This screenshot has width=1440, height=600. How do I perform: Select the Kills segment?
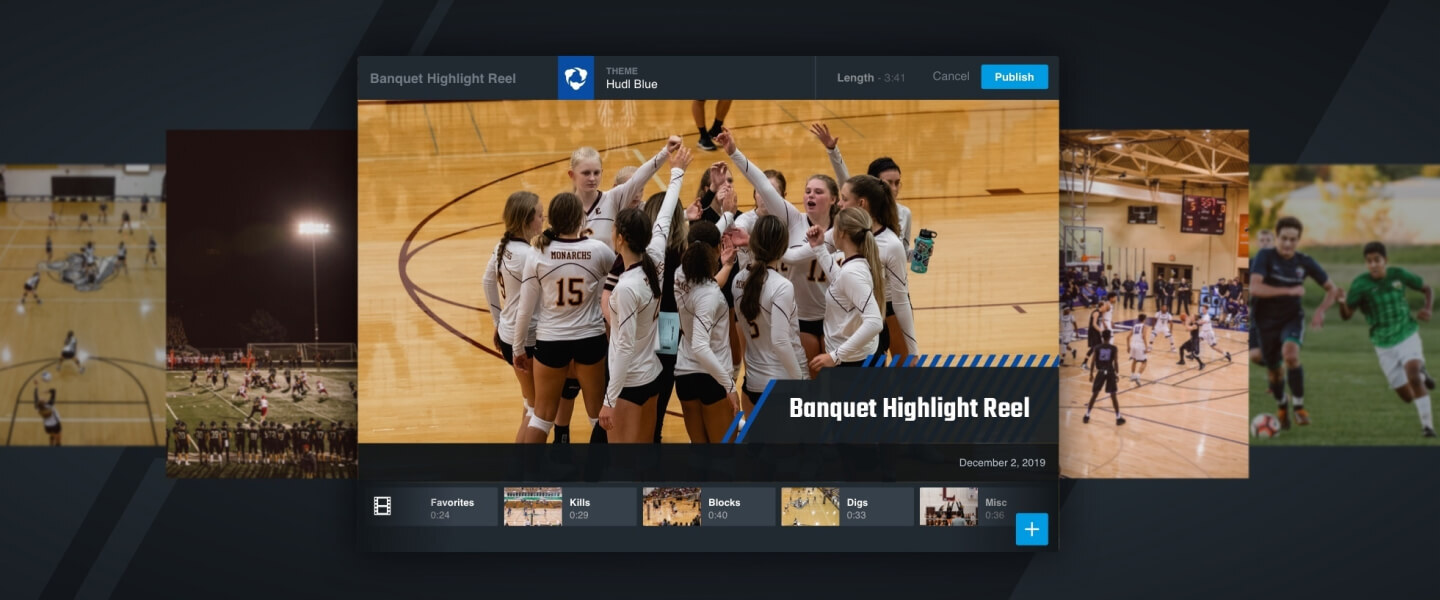tap(570, 507)
